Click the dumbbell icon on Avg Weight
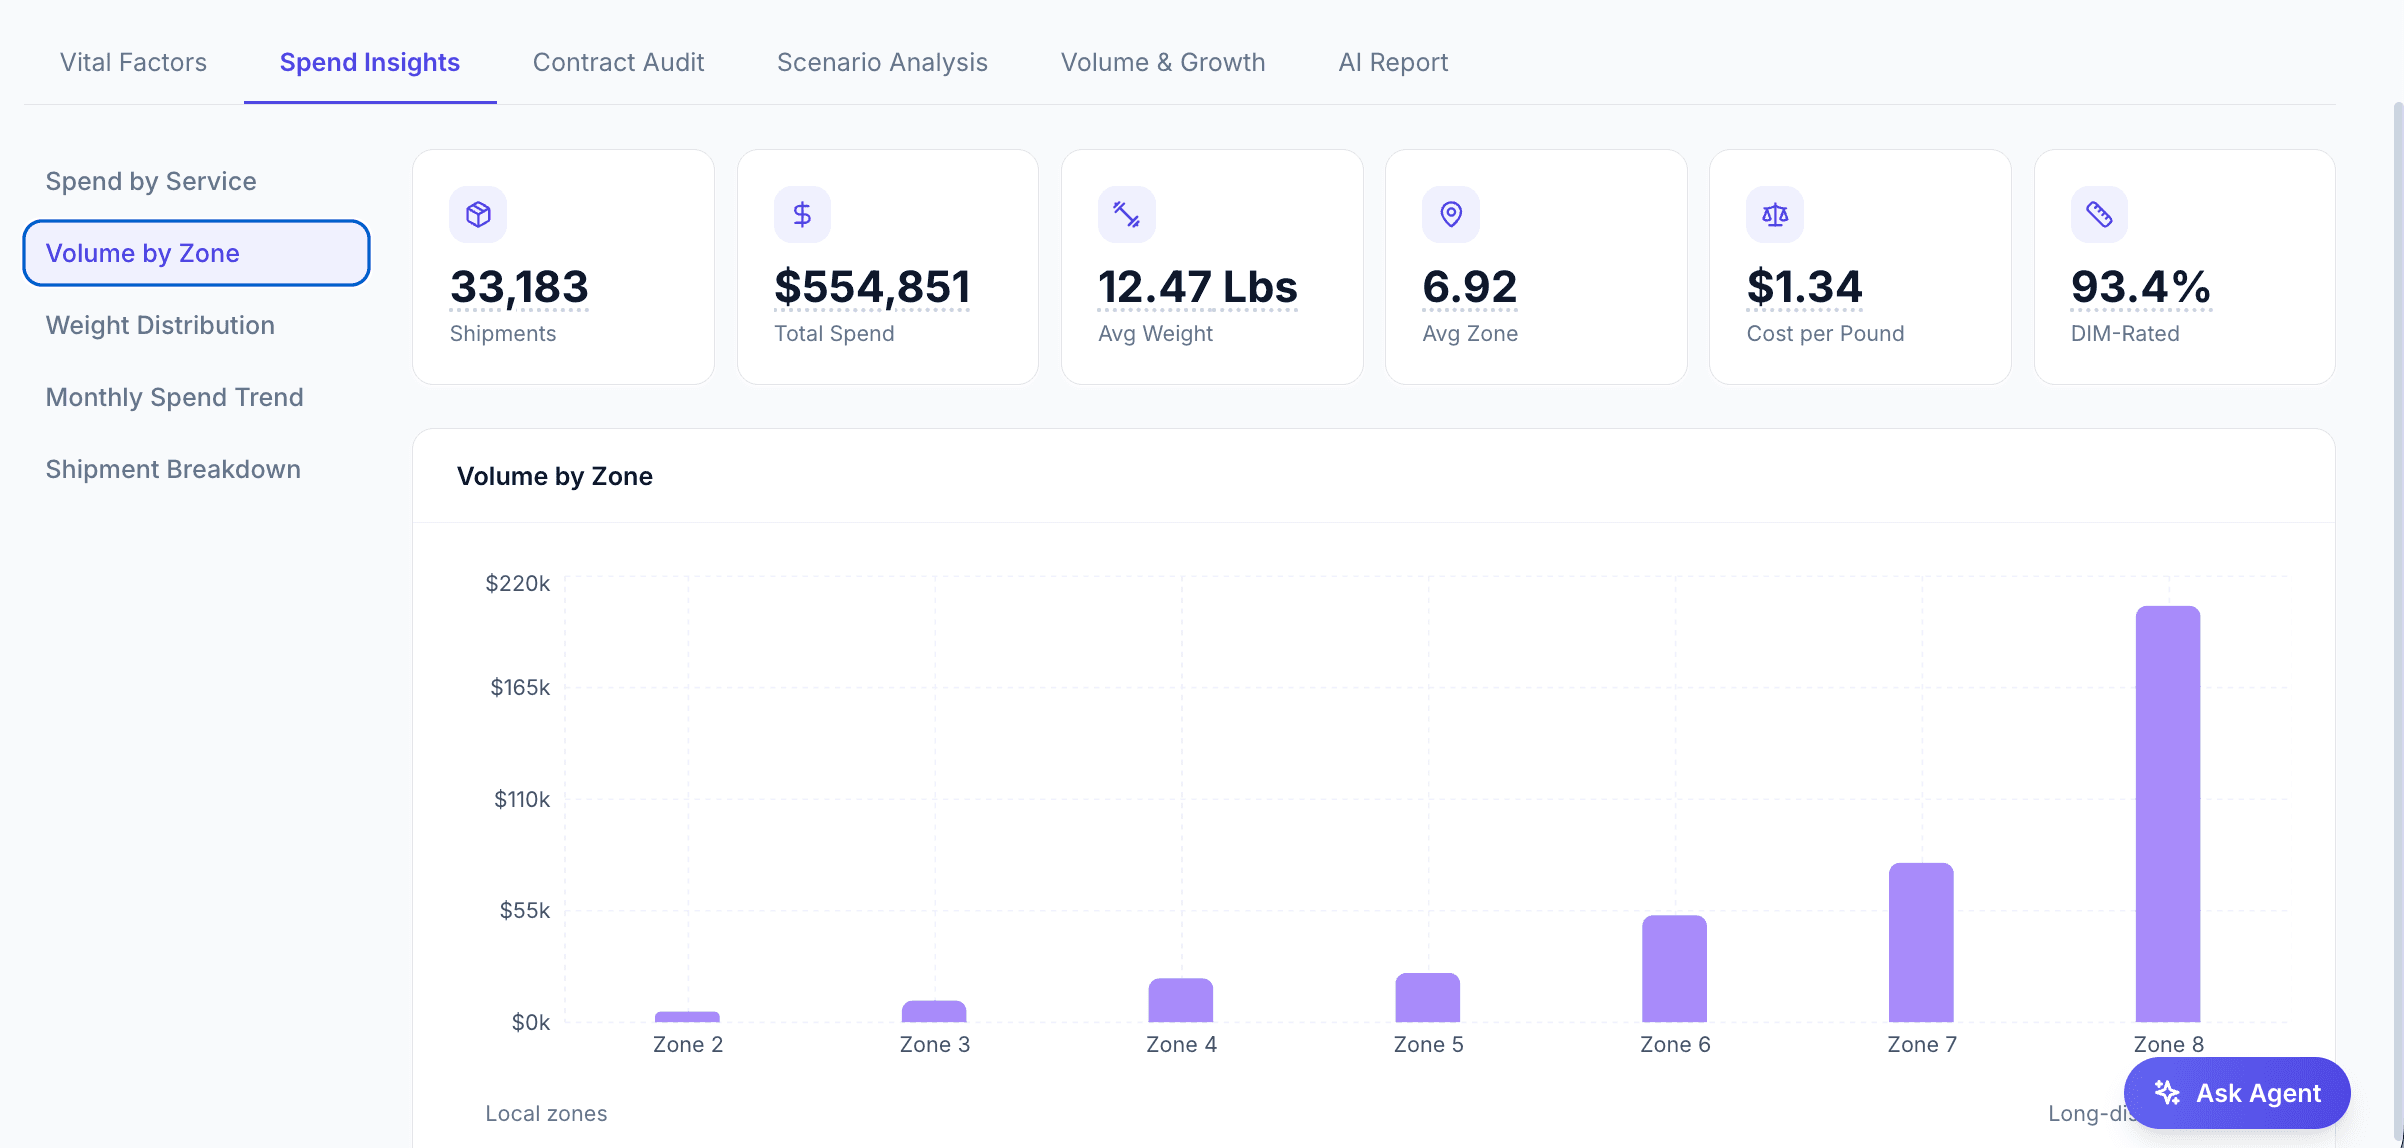The image size is (2404, 1148). pyautogui.click(x=1126, y=214)
